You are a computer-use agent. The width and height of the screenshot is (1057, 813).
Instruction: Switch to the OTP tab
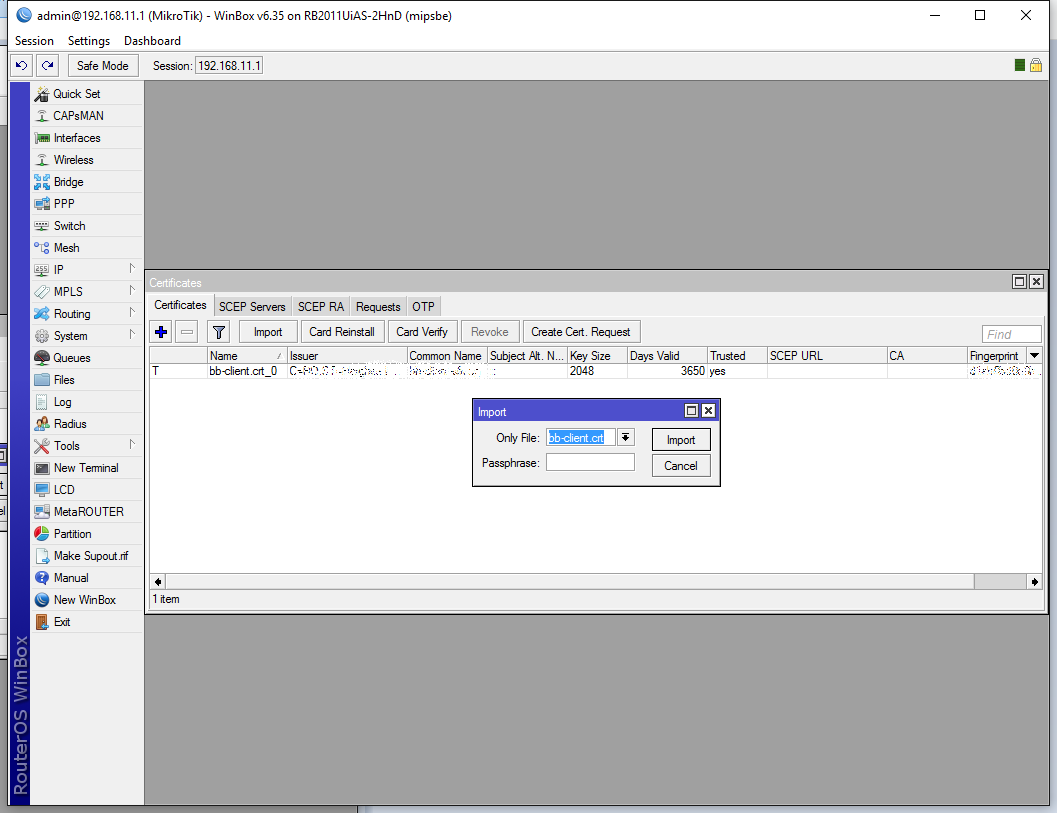423,307
